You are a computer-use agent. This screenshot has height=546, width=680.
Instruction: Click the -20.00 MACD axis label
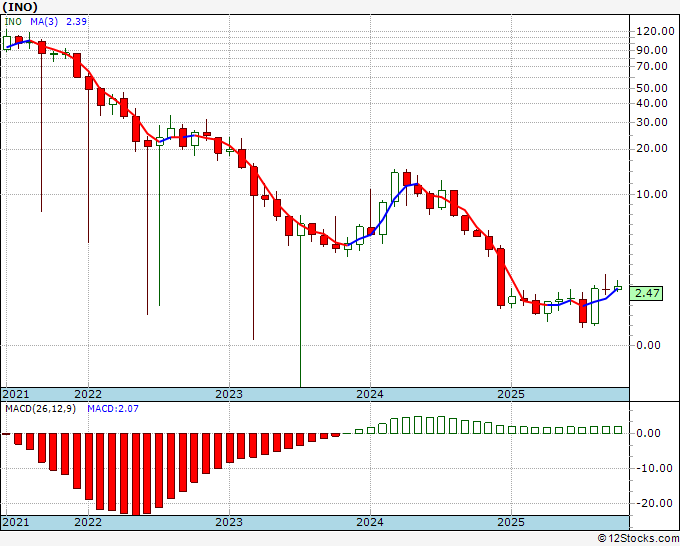tap(654, 503)
